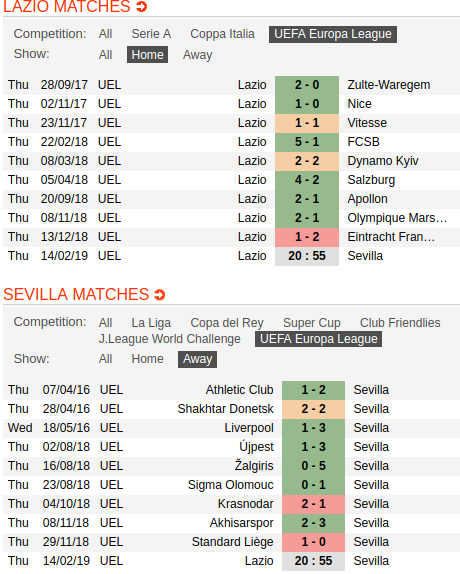
Task: Select J.League World Challenge filter
Action: tap(169, 339)
